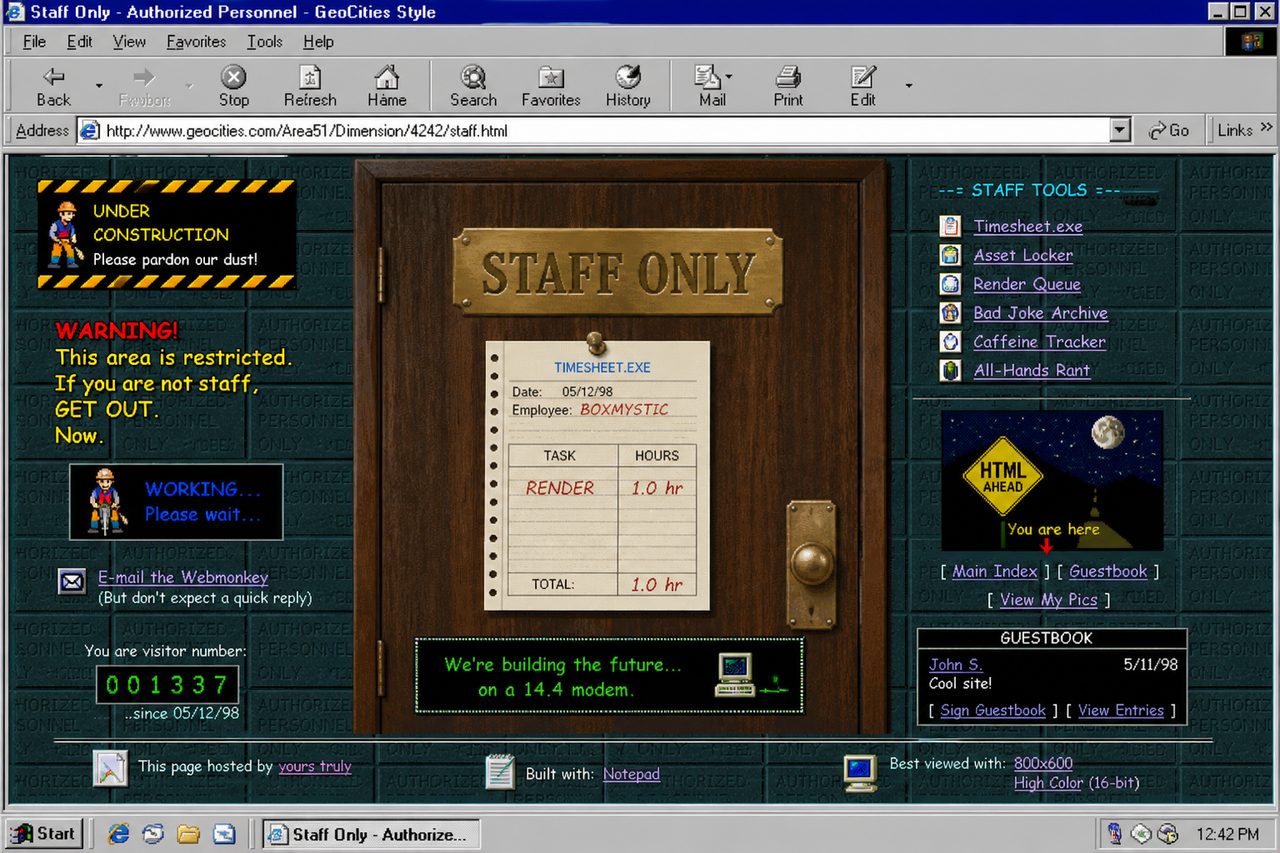This screenshot has height=853, width=1280.
Task: Stop loading the page
Action: pos(234,87)
